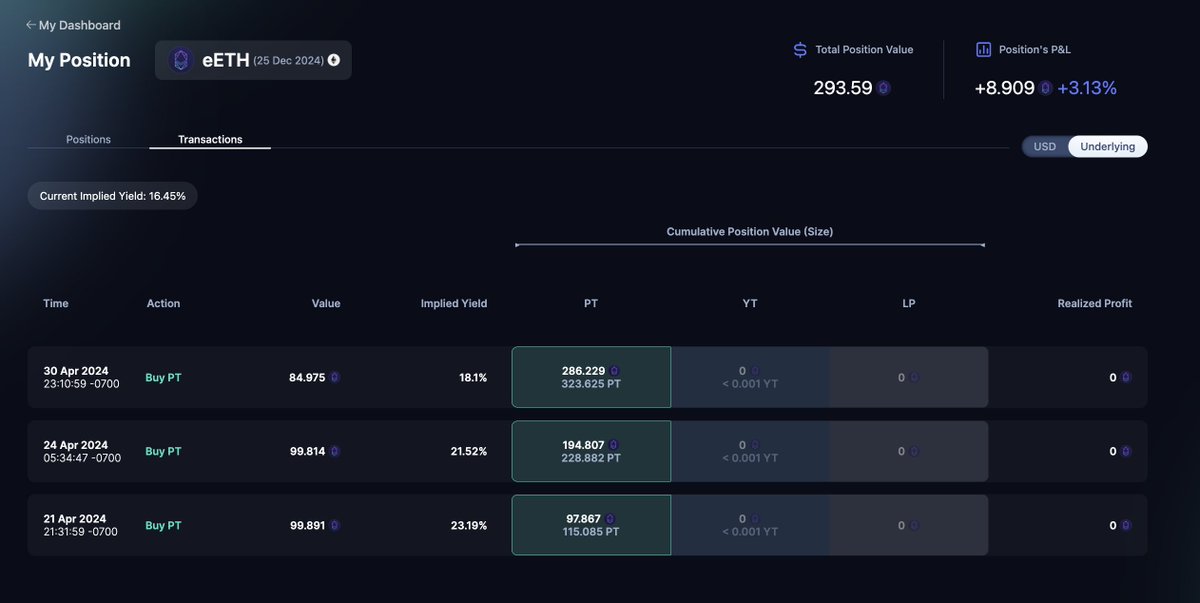This screenshot has width=1200, height=603.
Task: Click the My Position heading
Action: coord(79,60)
